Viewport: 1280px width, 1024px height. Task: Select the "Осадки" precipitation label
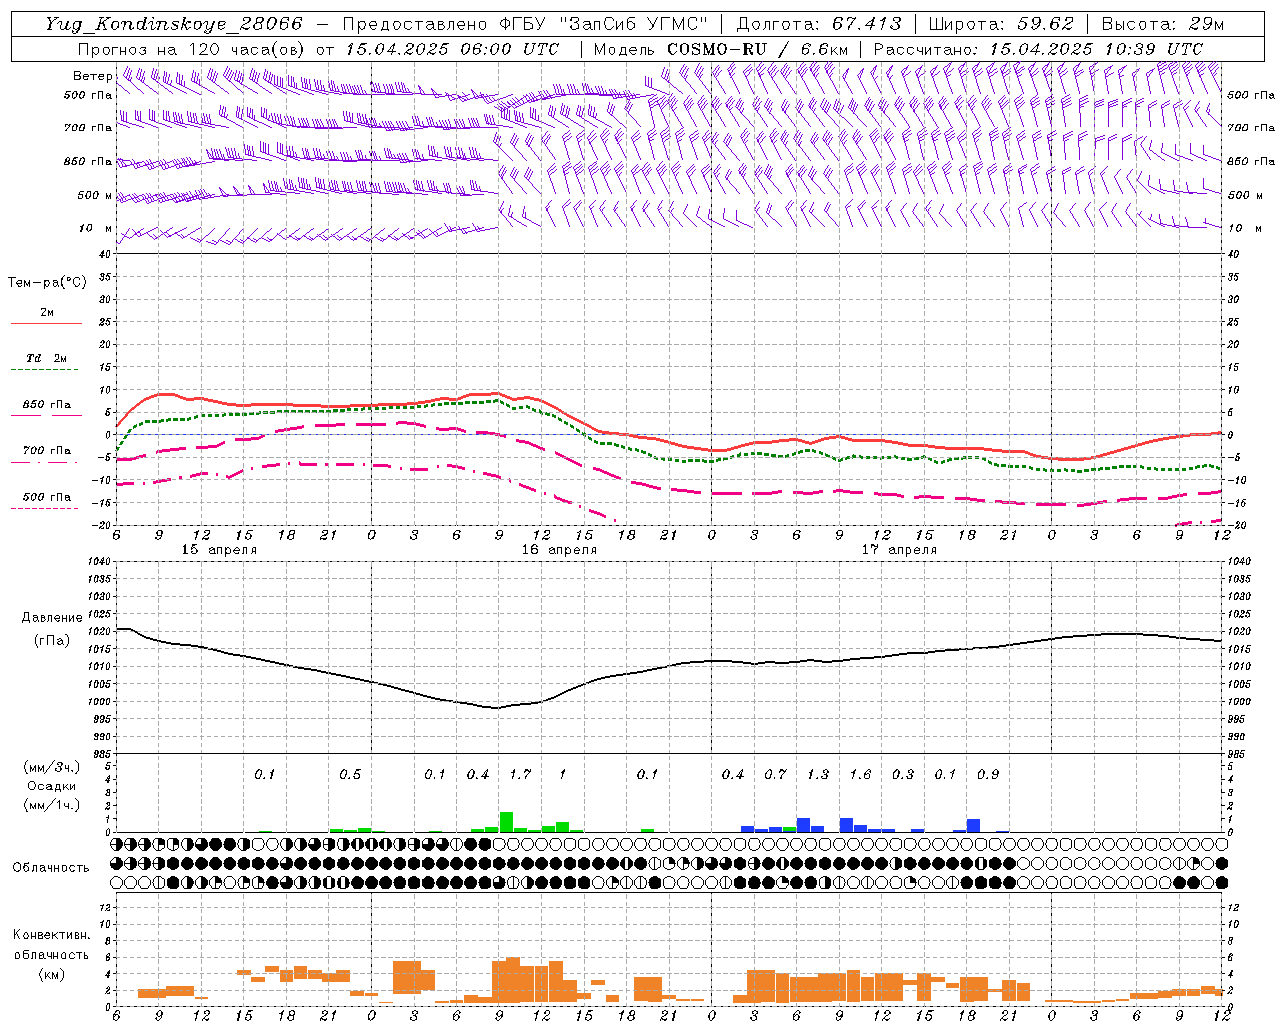51,787
